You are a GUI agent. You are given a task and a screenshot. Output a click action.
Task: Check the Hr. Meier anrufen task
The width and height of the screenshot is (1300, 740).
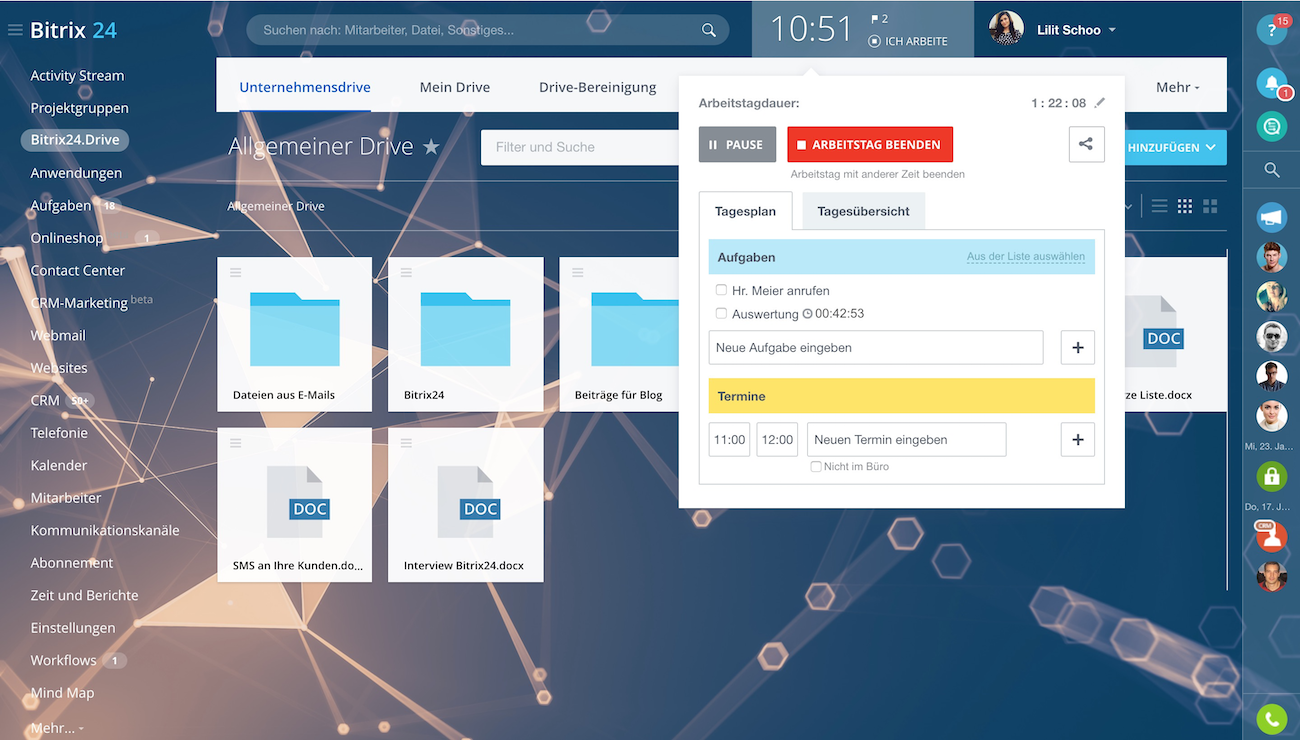tap(721, 290)
